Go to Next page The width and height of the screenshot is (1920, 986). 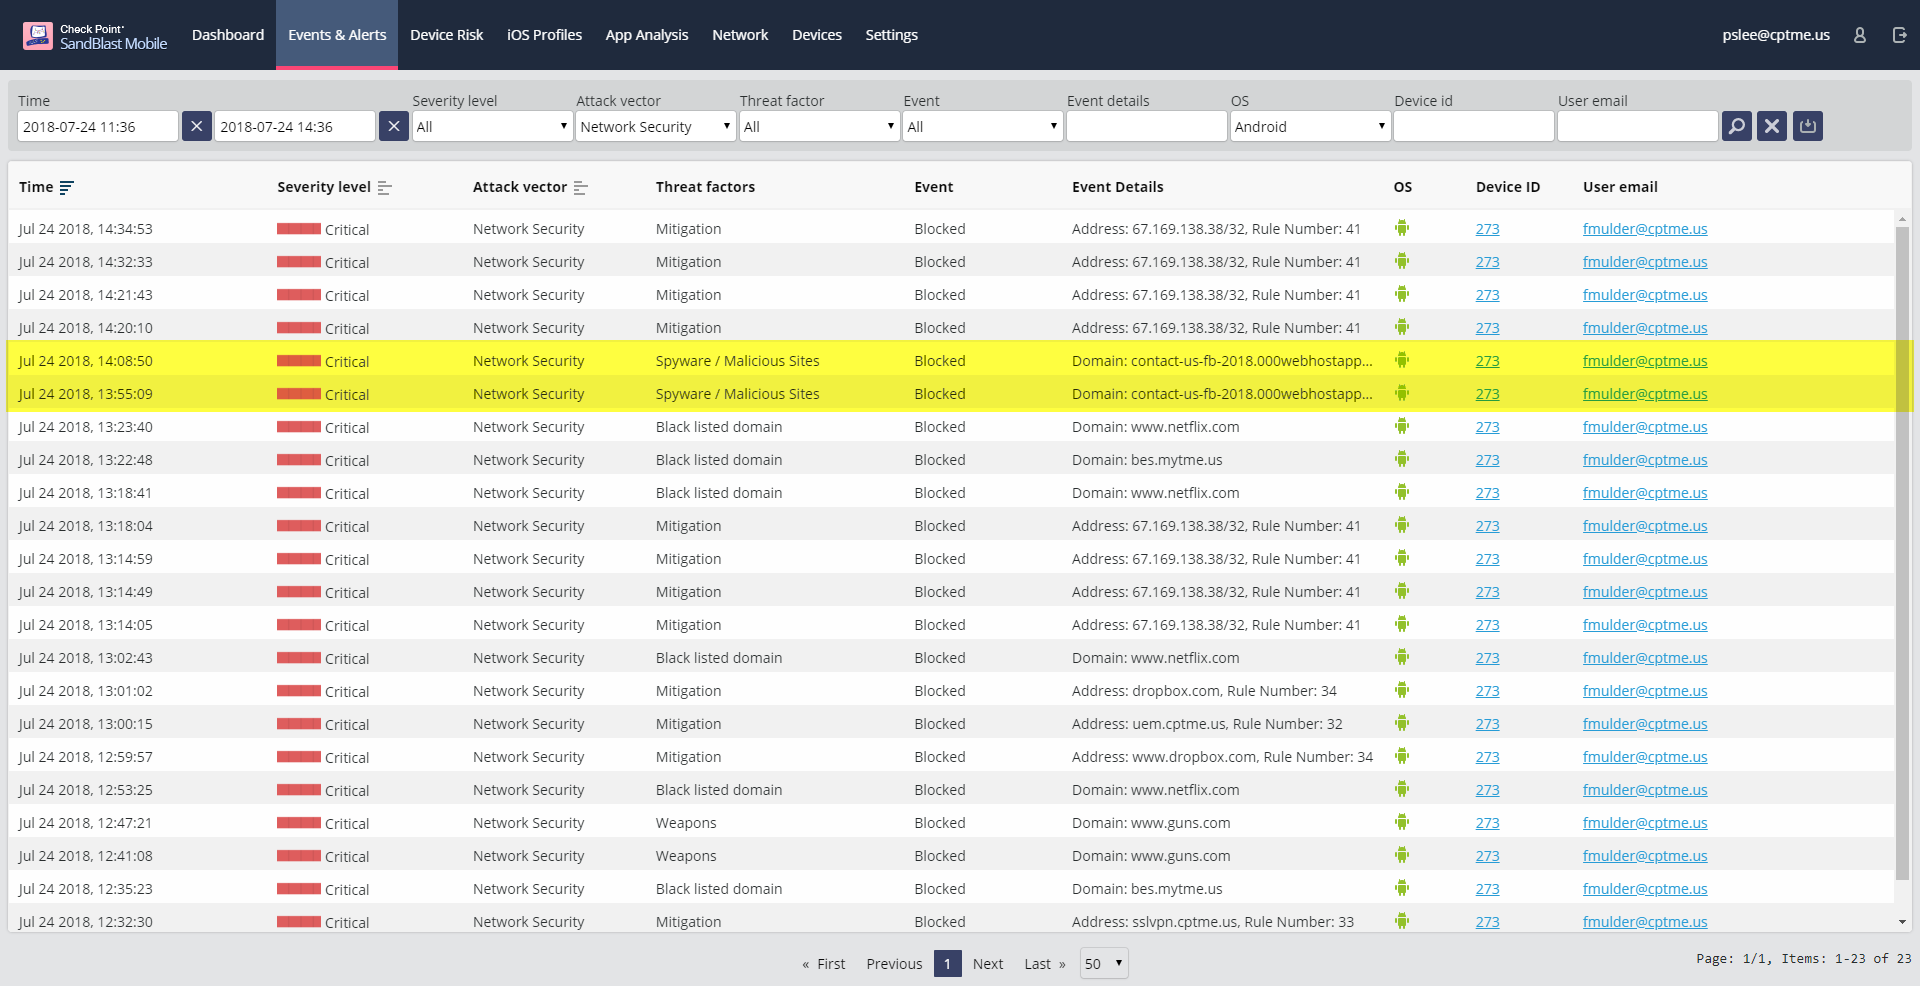pyautogui.click(x=988, y=964)
